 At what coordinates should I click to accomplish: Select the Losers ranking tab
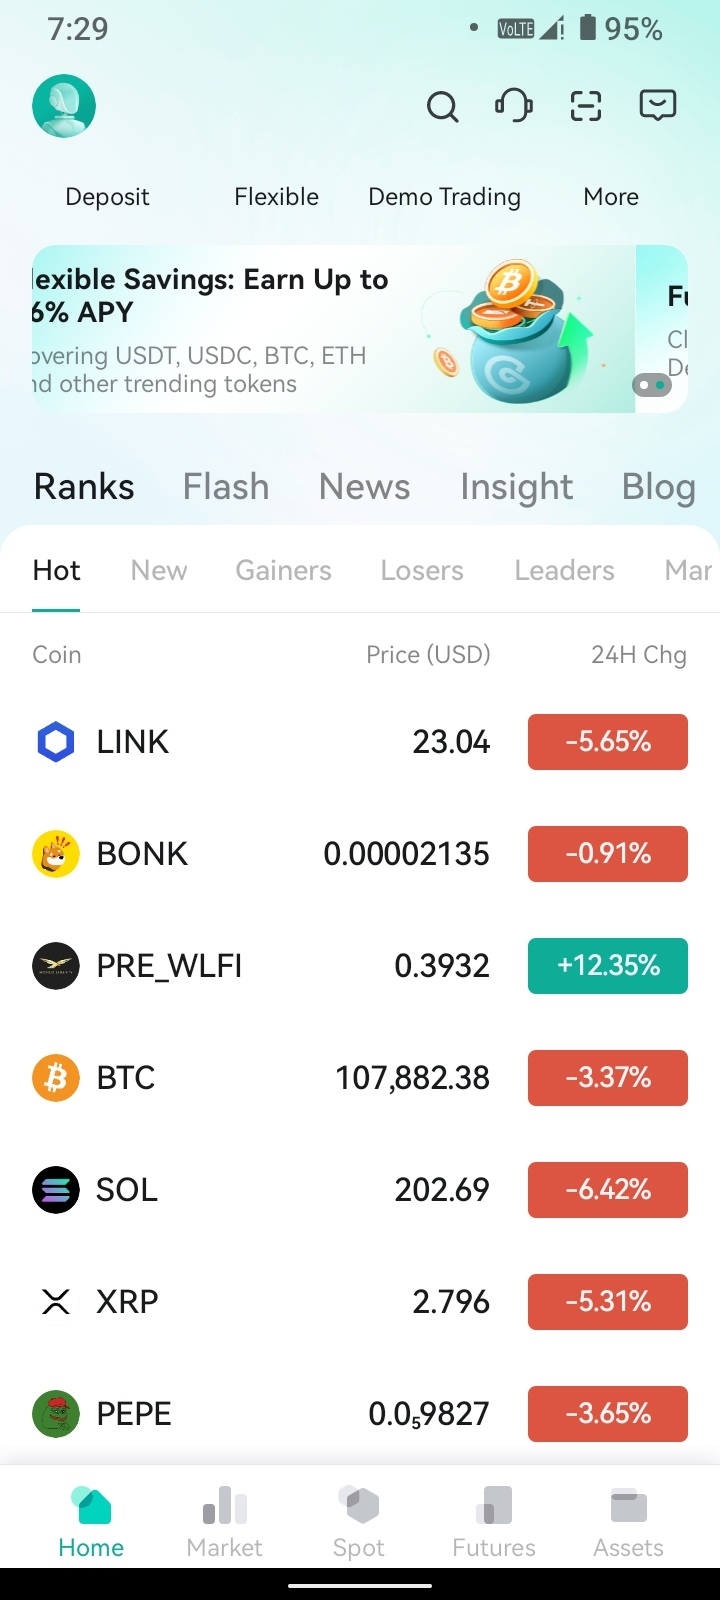(422, 570)
